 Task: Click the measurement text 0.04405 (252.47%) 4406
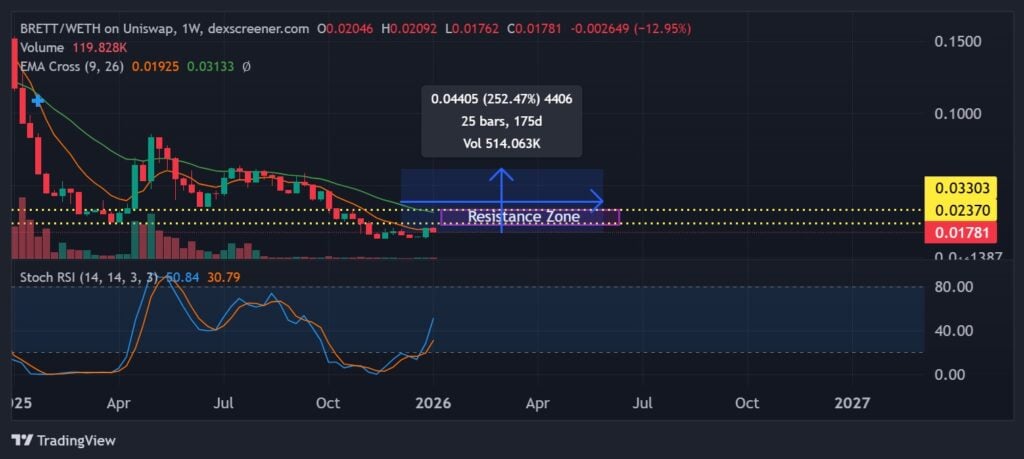(x=502, y=99)
